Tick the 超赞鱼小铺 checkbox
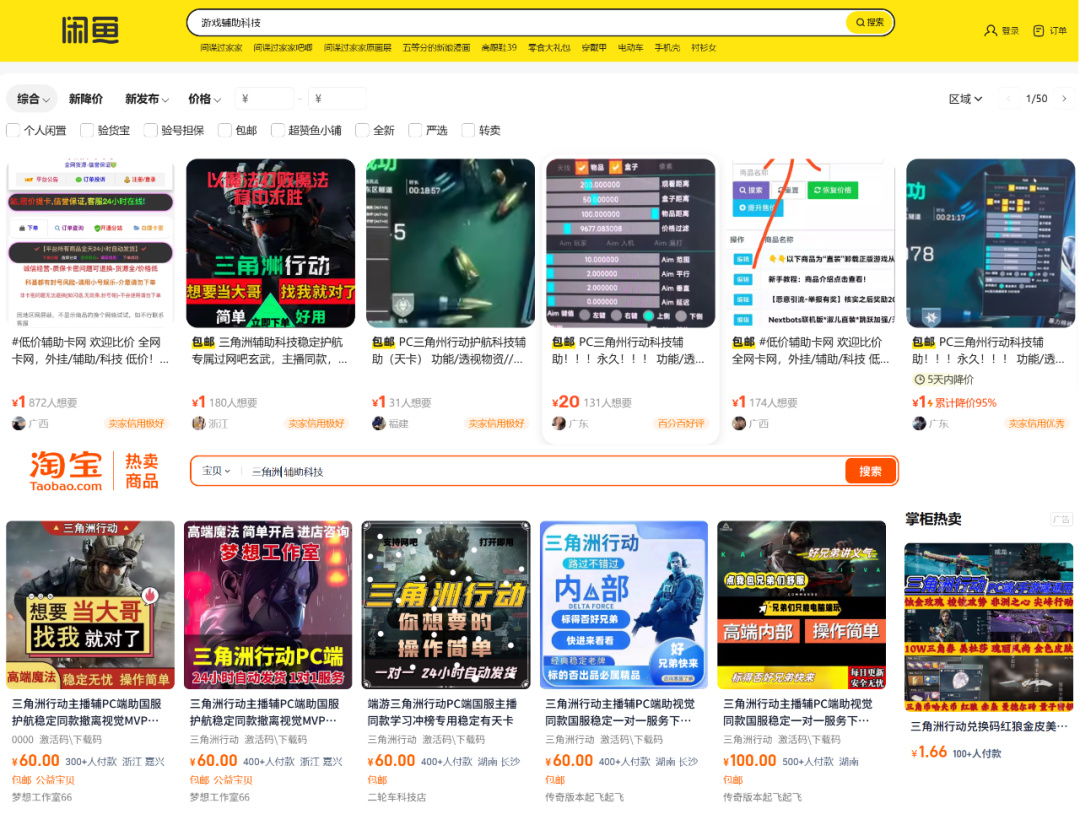The width and height of the screenshot is (1080, 825). coord(278,130)
